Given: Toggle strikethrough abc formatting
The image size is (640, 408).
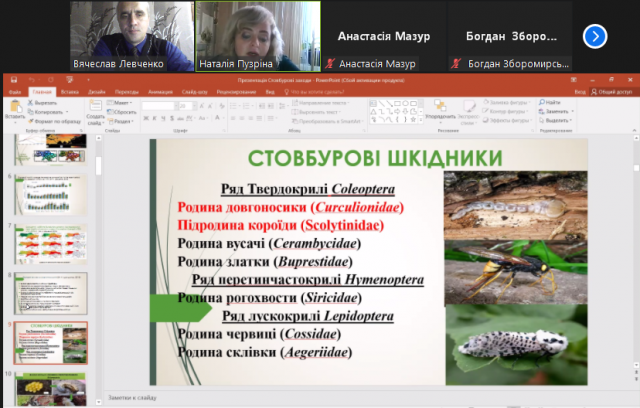Looking at the screenshot, I should point(180,118).
